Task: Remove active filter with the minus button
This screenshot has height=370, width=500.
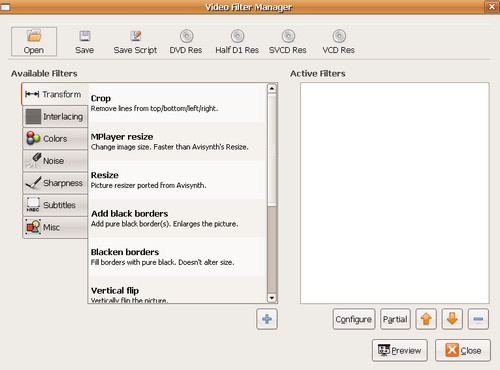Action: pos(478,319)
